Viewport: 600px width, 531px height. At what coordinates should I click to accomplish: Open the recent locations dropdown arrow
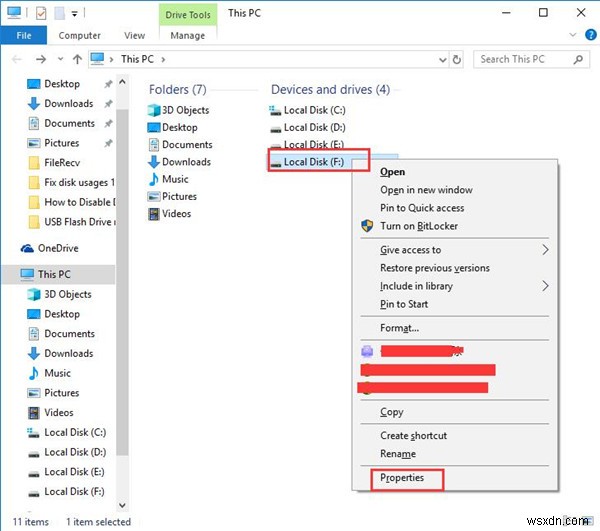tap(60, 59)
